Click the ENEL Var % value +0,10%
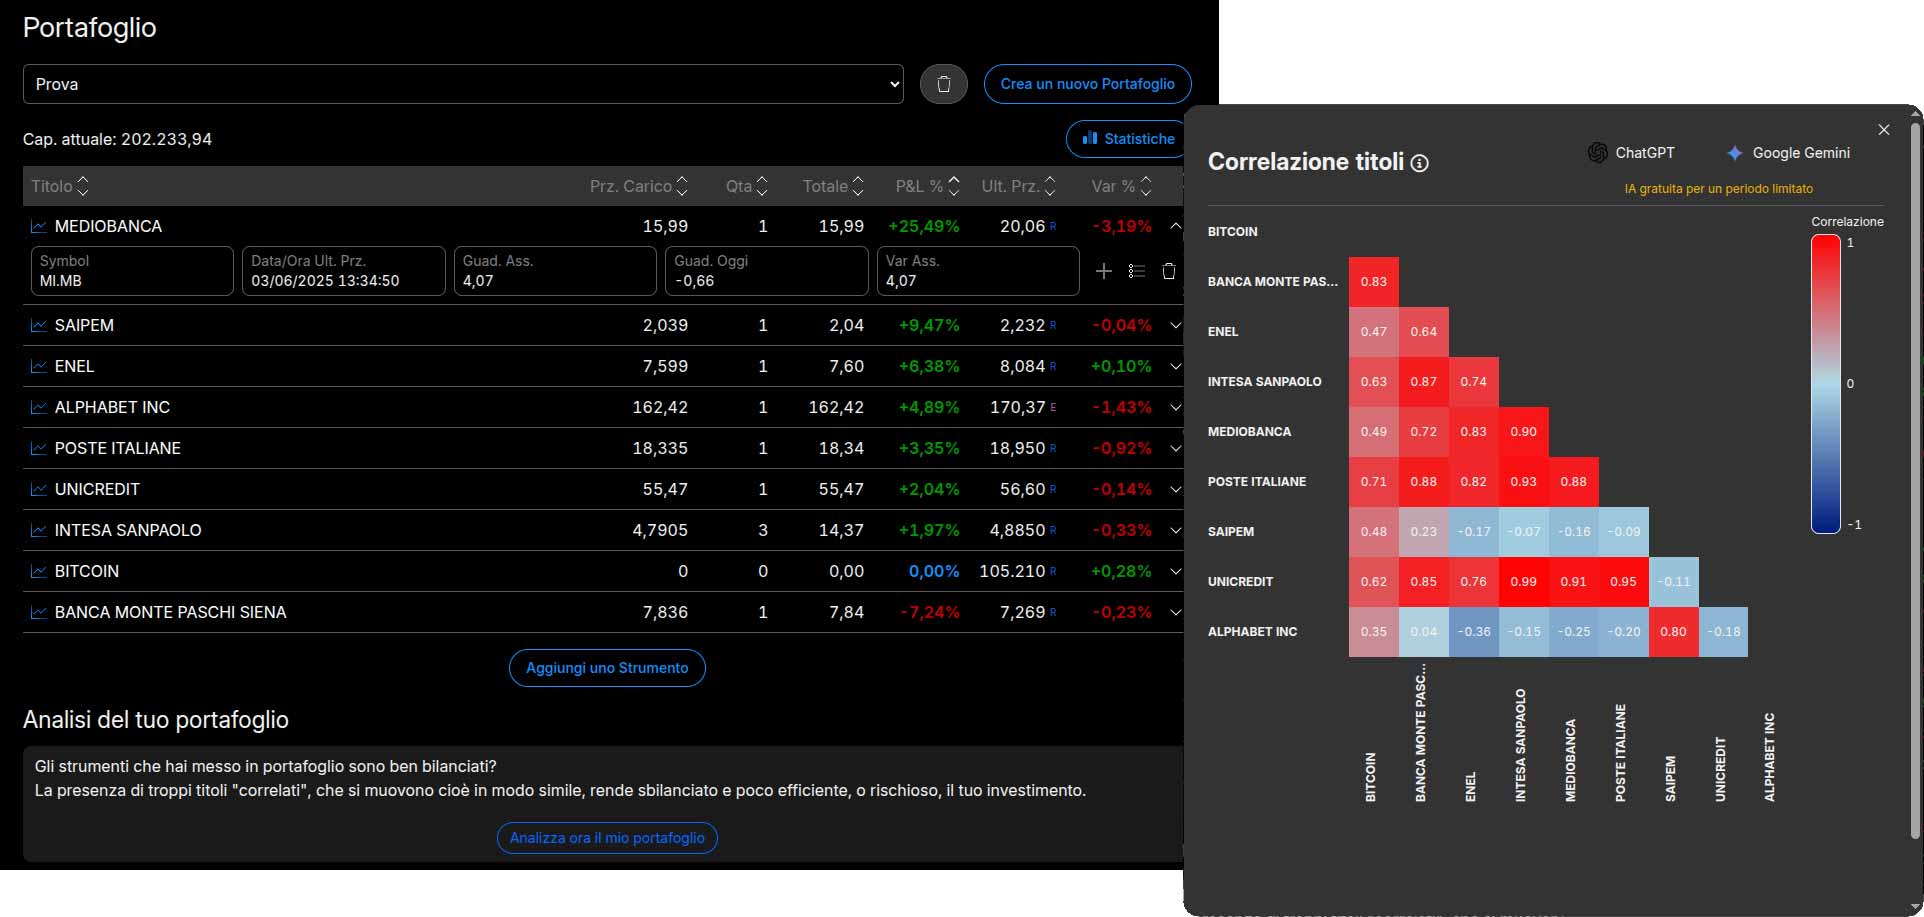Screen dimensions: 1924x917 (x=1121, y=366)
